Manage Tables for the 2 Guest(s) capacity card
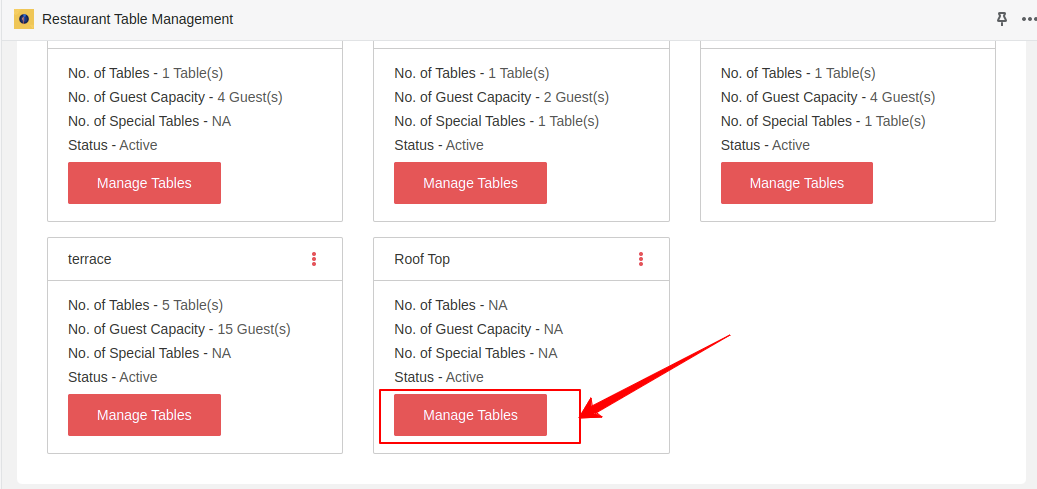1037x489 pixels. click(x=470, y=183)
